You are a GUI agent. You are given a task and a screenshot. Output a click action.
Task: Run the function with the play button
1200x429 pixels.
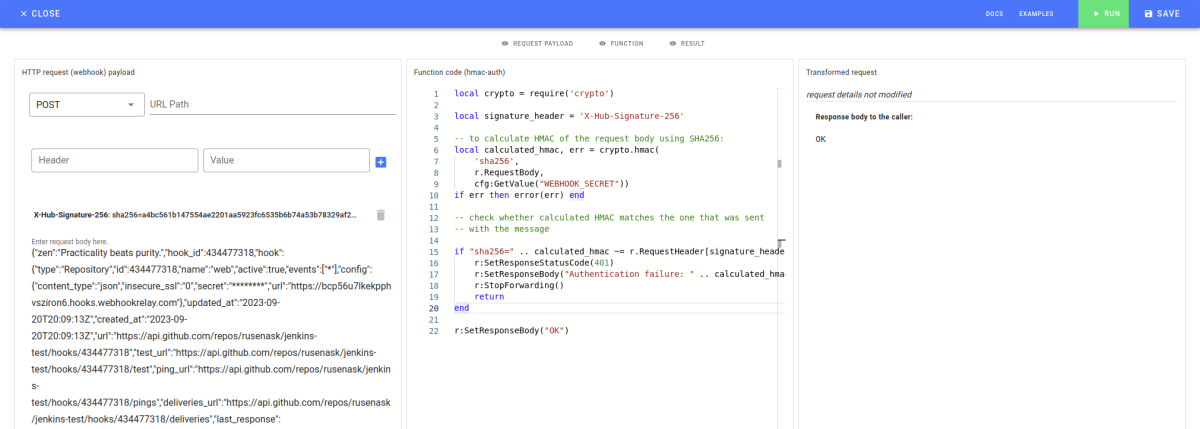coord(1103,14)
